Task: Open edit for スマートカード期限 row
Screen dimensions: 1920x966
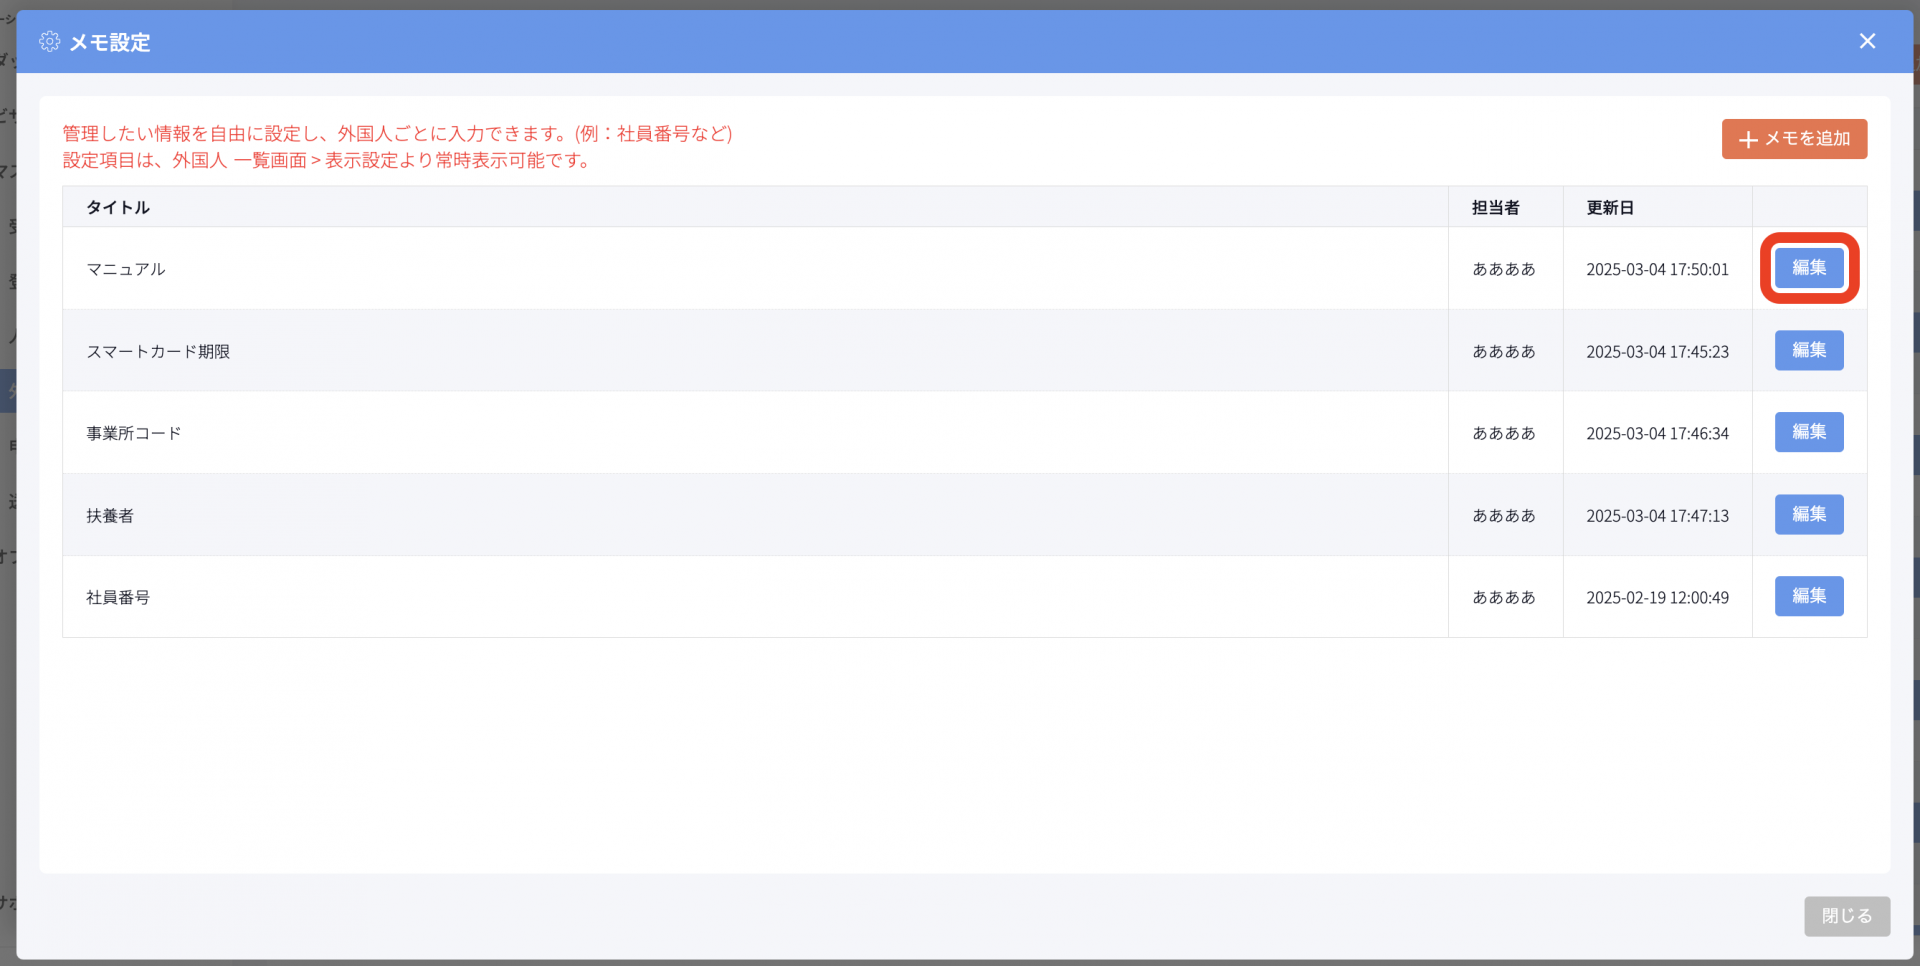Action: (1808, 351)
